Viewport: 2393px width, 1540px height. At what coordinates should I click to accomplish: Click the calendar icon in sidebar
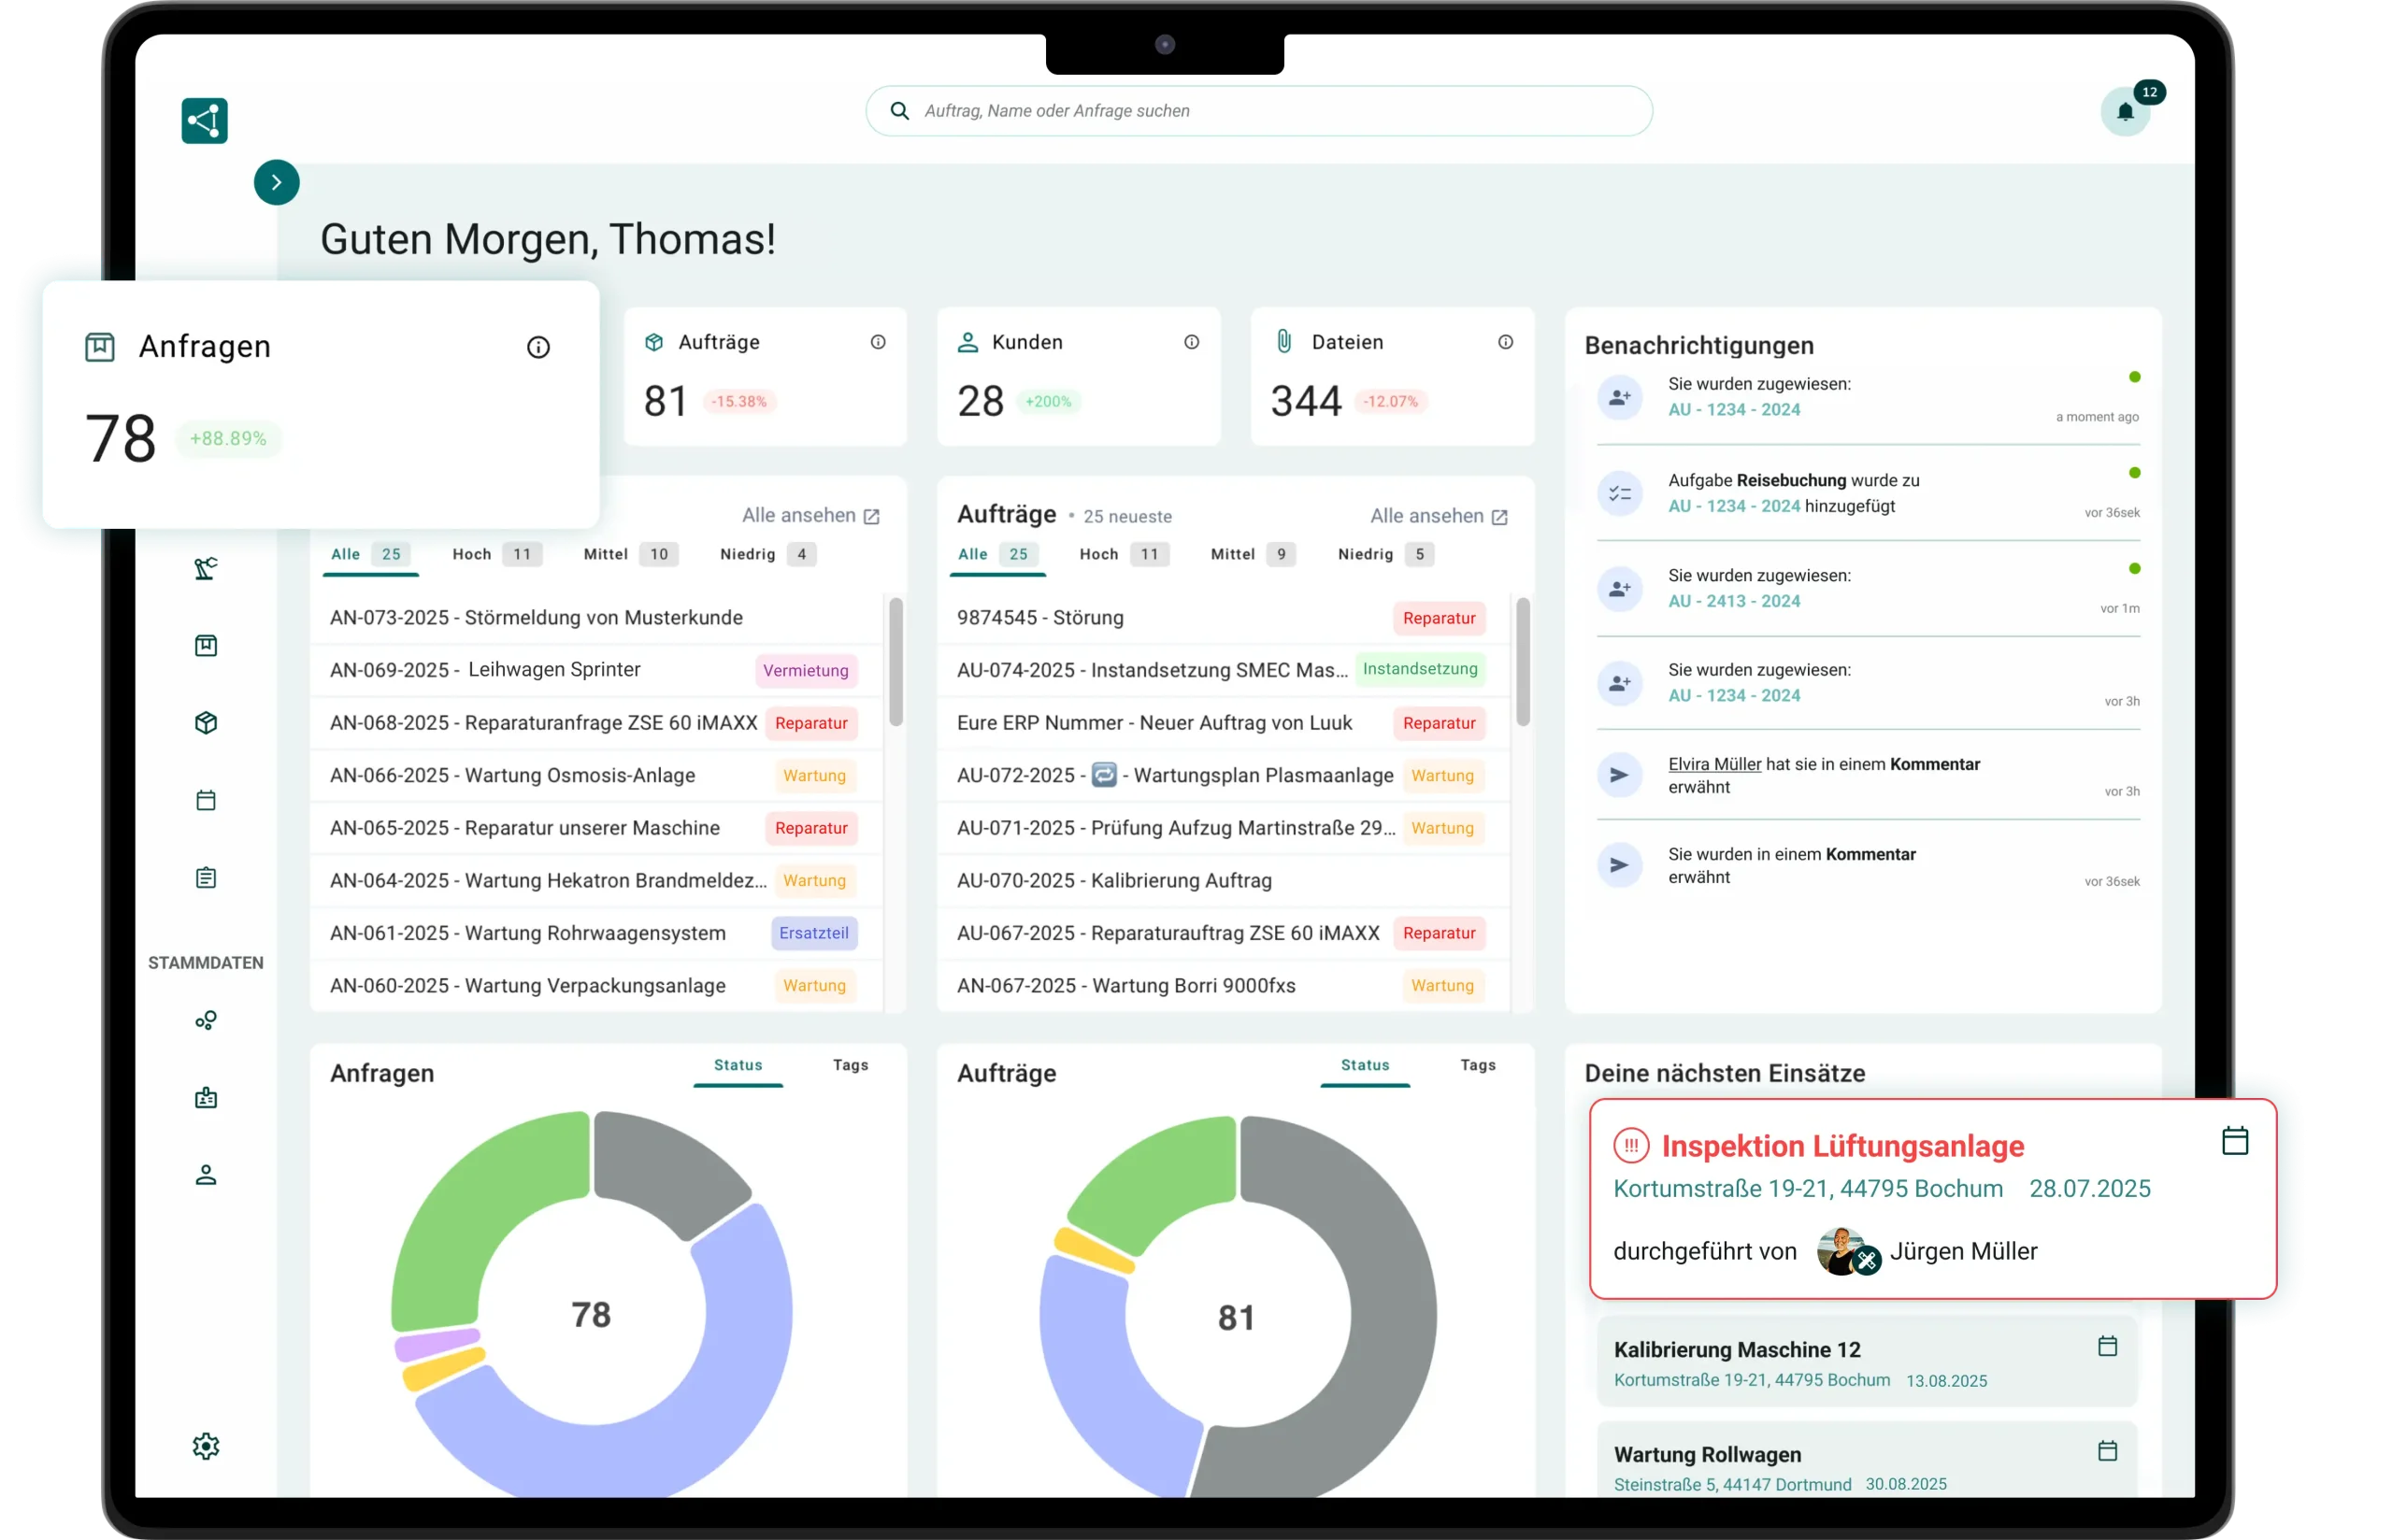[x=206, y=800]
